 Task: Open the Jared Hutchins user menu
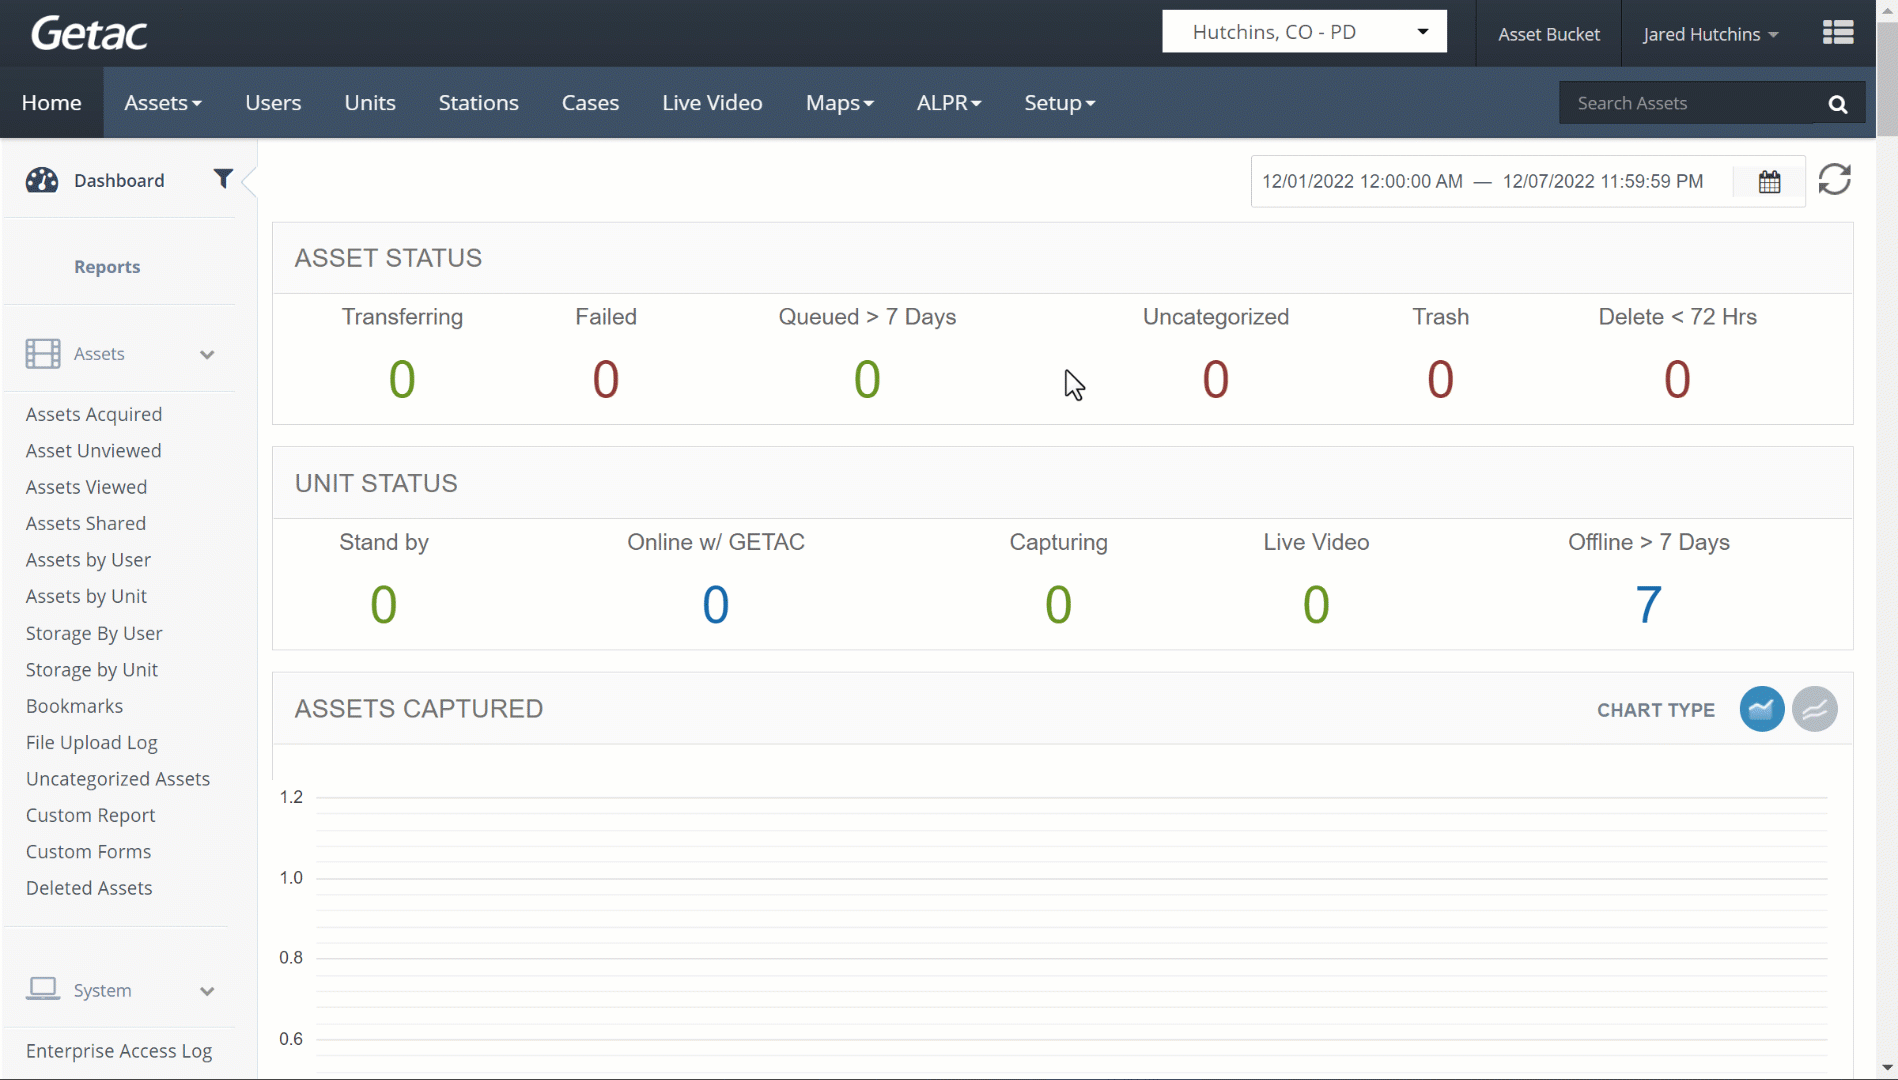(x=1710, y=34)
